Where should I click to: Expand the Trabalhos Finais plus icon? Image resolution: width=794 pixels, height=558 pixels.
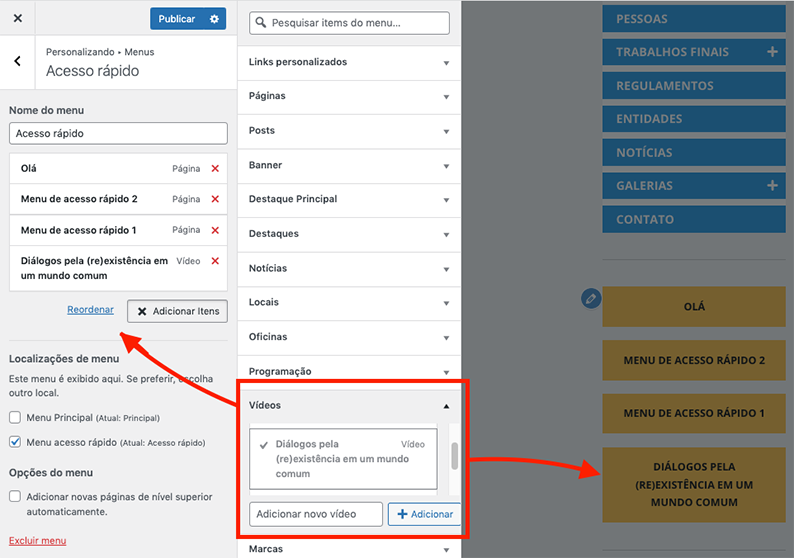tap(772, 52)
